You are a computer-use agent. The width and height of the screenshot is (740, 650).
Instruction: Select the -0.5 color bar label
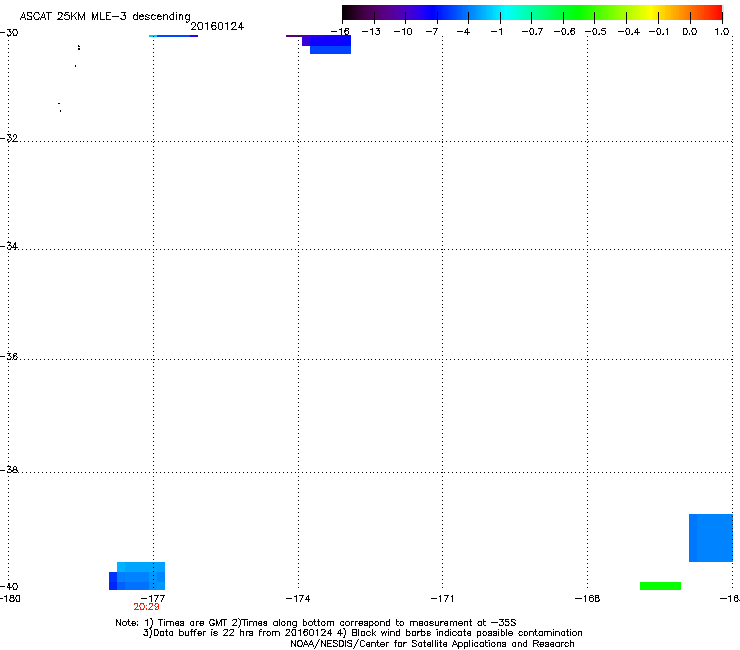pyautogui.click(x=596, y=31)
